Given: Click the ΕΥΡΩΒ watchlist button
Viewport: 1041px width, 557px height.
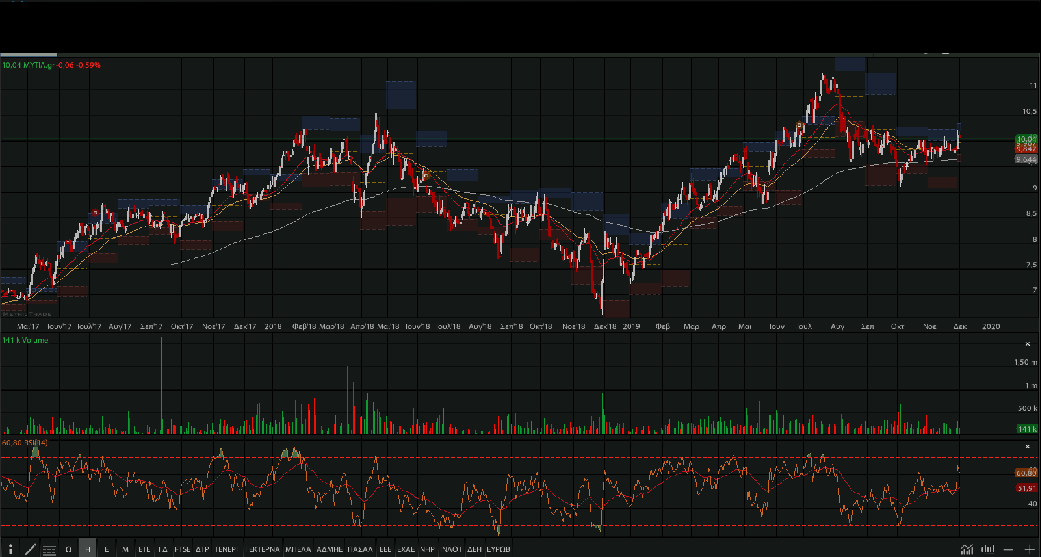Looking at the screenshot, I should click(x=499, y=549).
